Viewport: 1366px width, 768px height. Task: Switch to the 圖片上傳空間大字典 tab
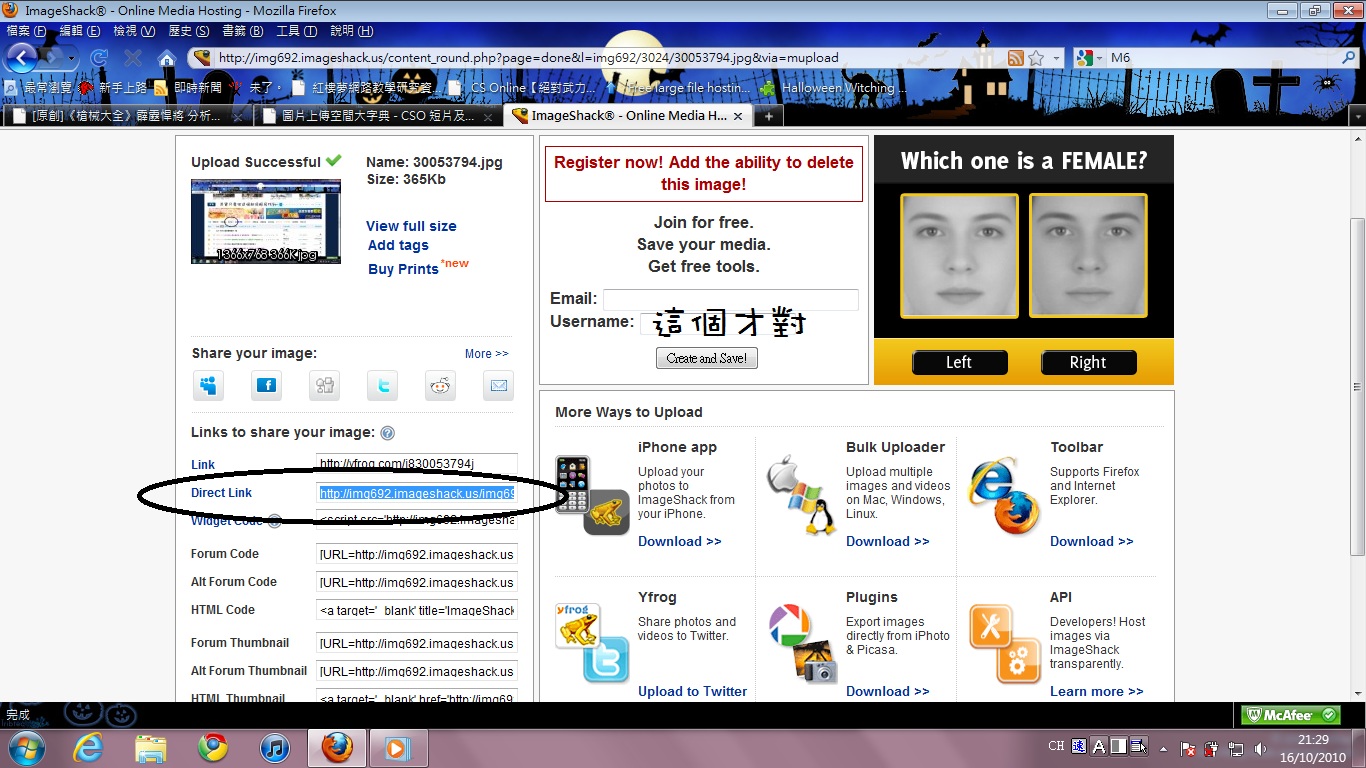point(378,116)
